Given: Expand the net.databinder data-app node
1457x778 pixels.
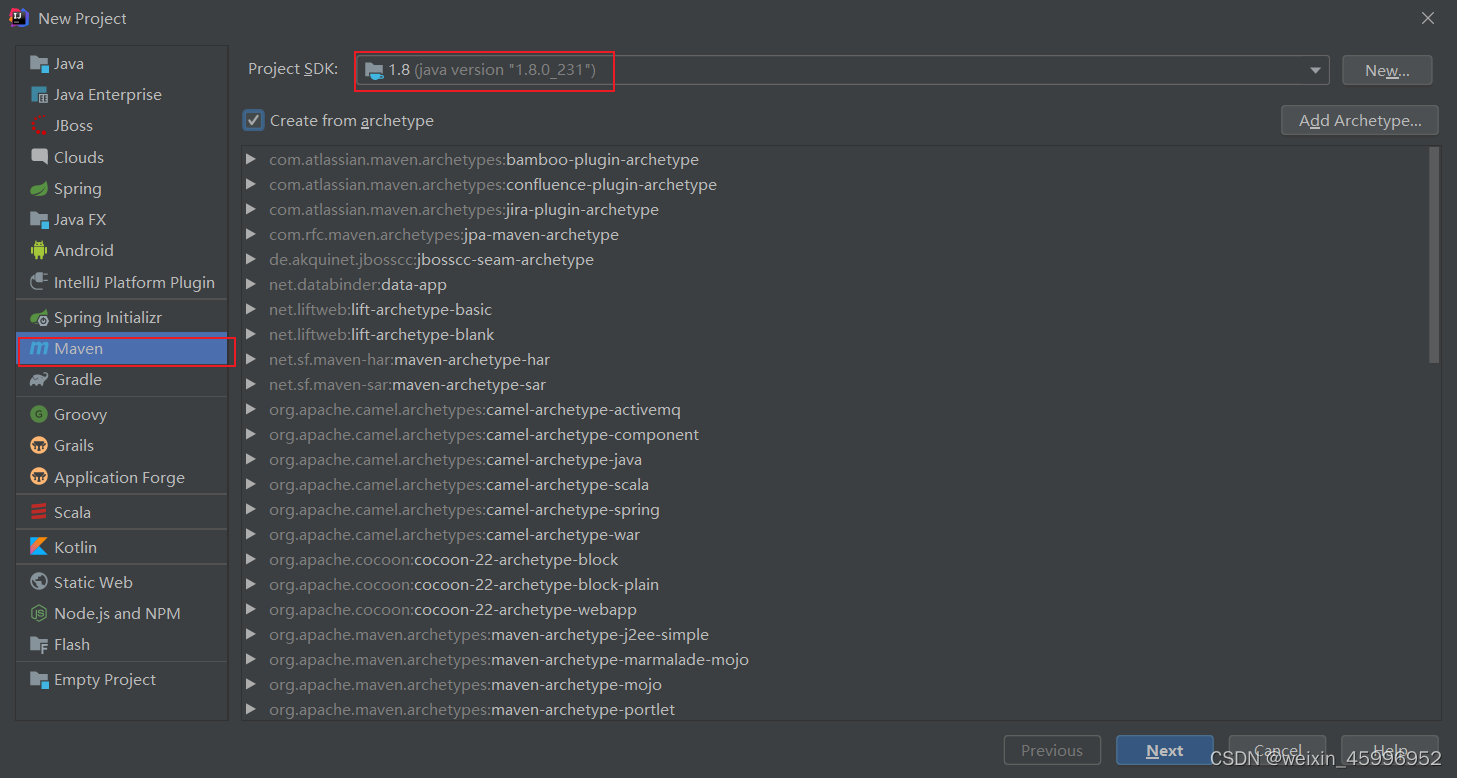Looking at the screenshot, I should click(250, 284).
